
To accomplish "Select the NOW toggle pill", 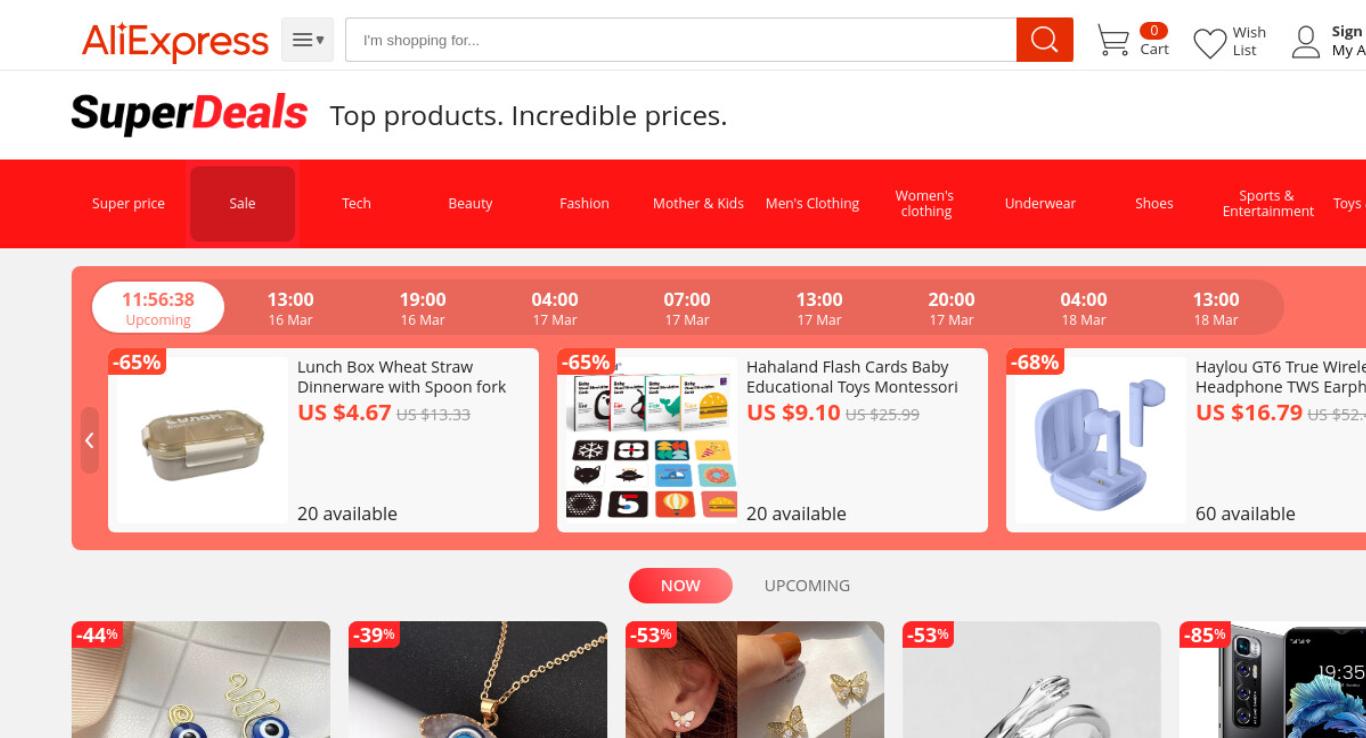I will pyautogui.click(x=680, y=586).
